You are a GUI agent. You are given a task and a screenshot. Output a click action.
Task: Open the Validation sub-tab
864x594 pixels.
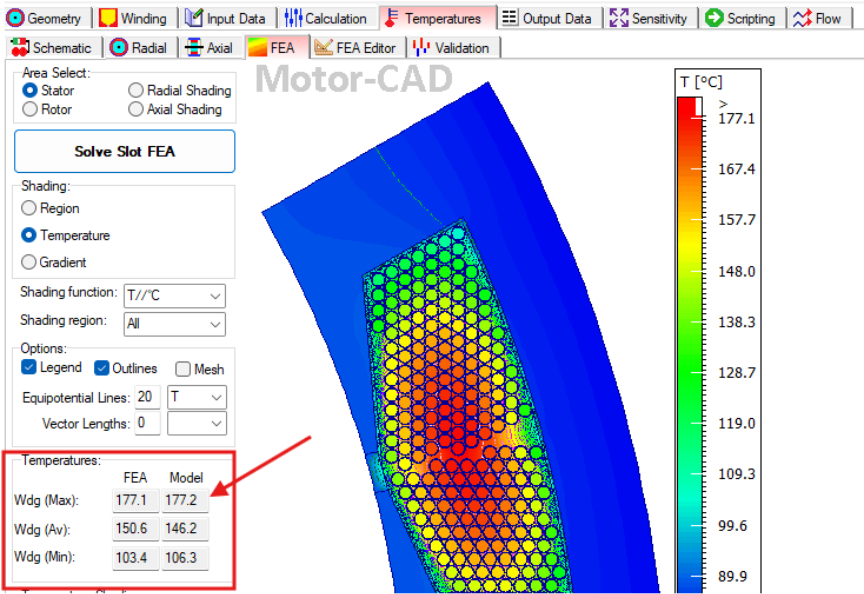[453, 47]
